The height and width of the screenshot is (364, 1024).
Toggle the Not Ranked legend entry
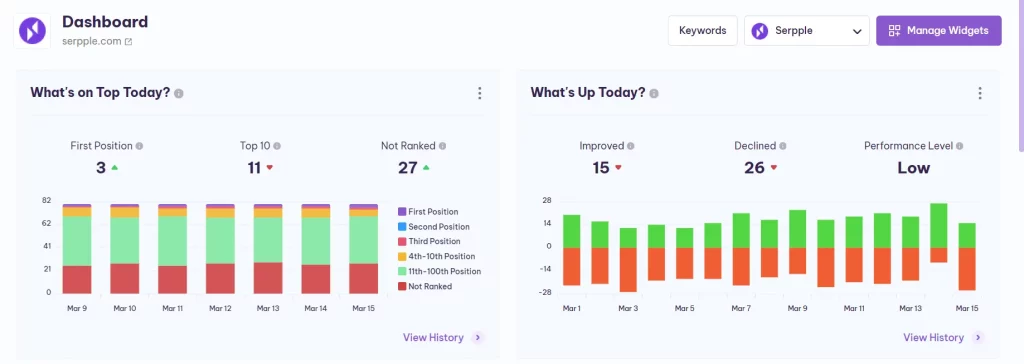point(424,286)
